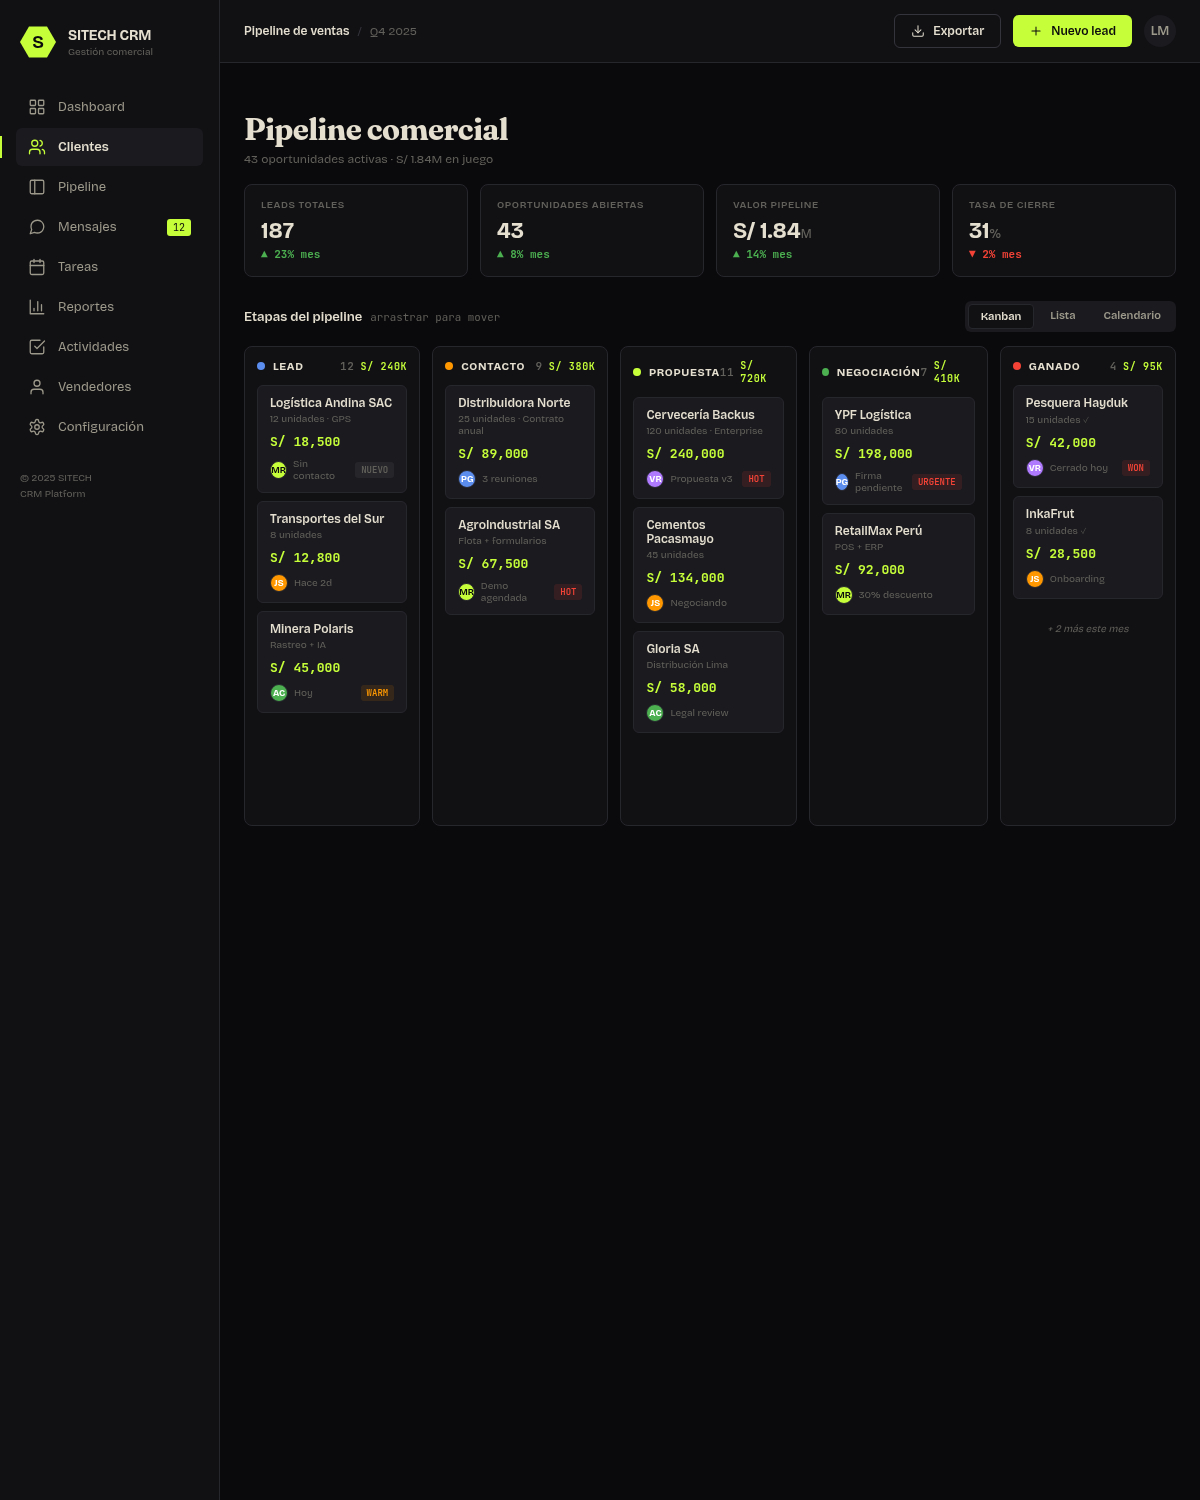Open the Tareas calendar icon
1200x1500 pixels.
[37, 267]
